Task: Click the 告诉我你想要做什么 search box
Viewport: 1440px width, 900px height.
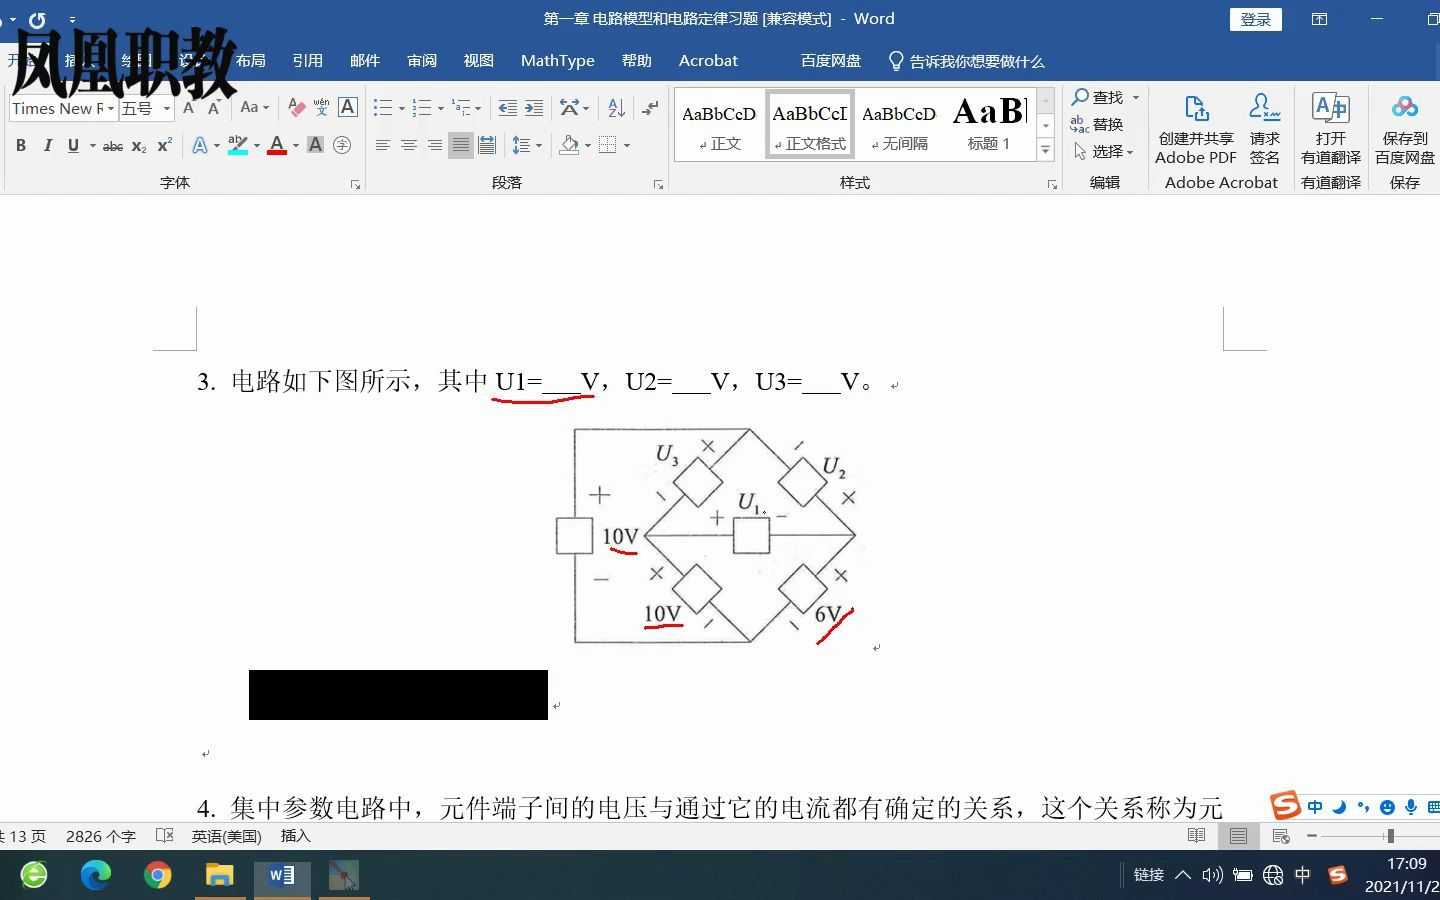Action: (x=966, y=61)
